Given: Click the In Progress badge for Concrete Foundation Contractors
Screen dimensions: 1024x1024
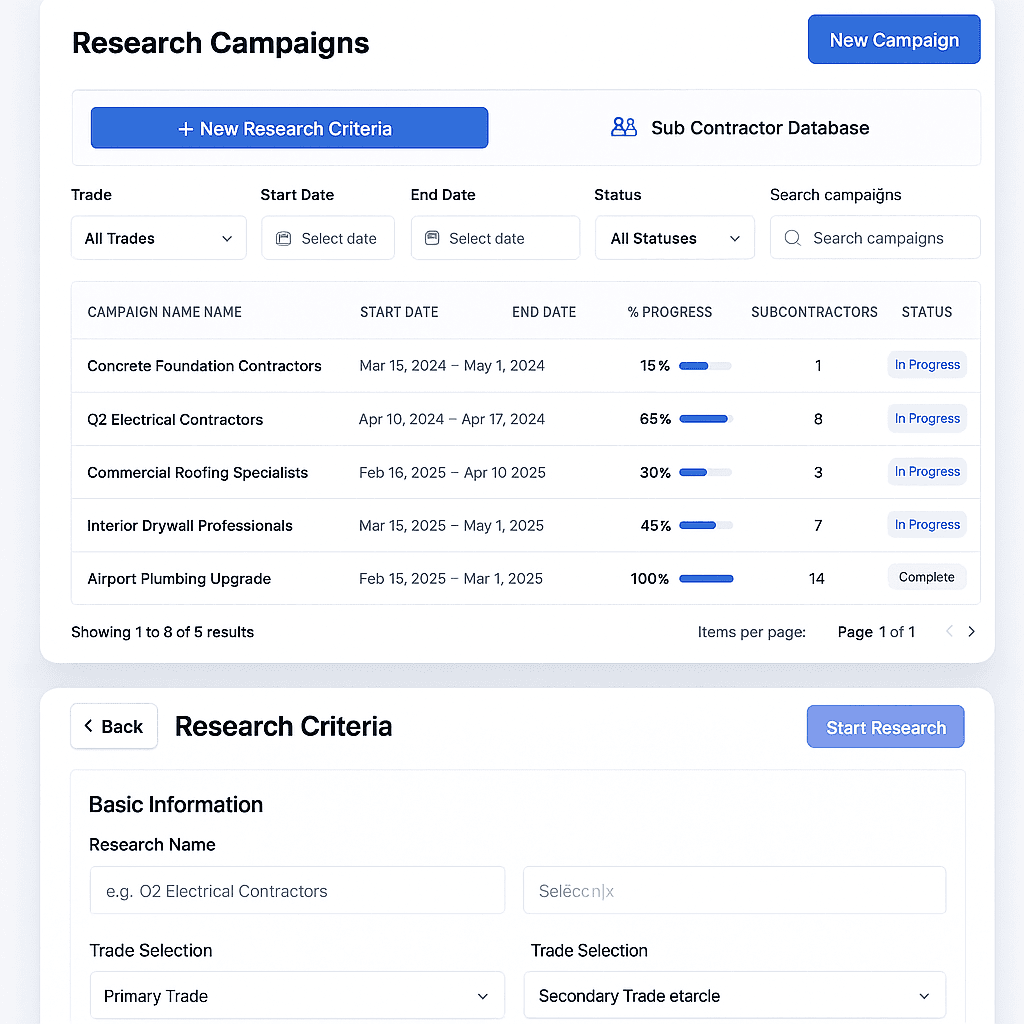Looking at the screenshot, I should [x=927, y=364].
